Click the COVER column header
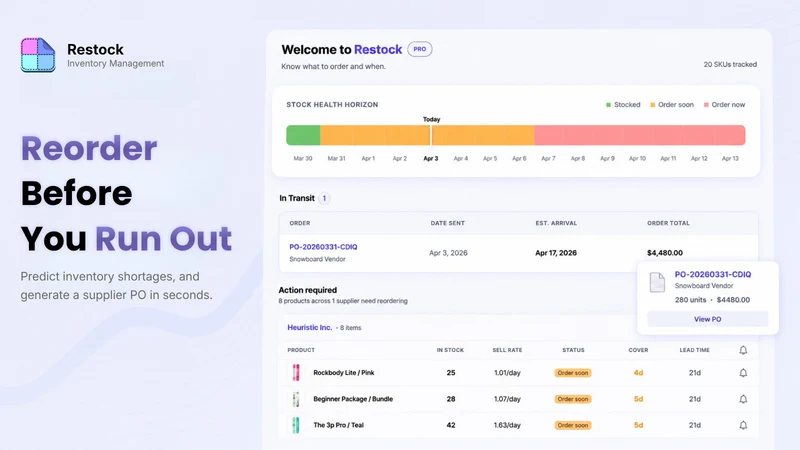 (638, 350)
